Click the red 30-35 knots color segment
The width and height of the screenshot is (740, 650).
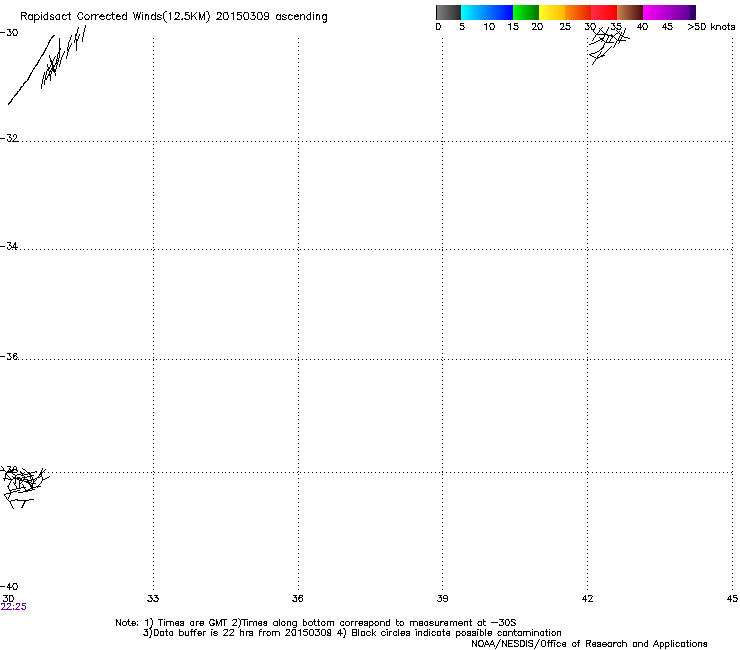[604, 12]
